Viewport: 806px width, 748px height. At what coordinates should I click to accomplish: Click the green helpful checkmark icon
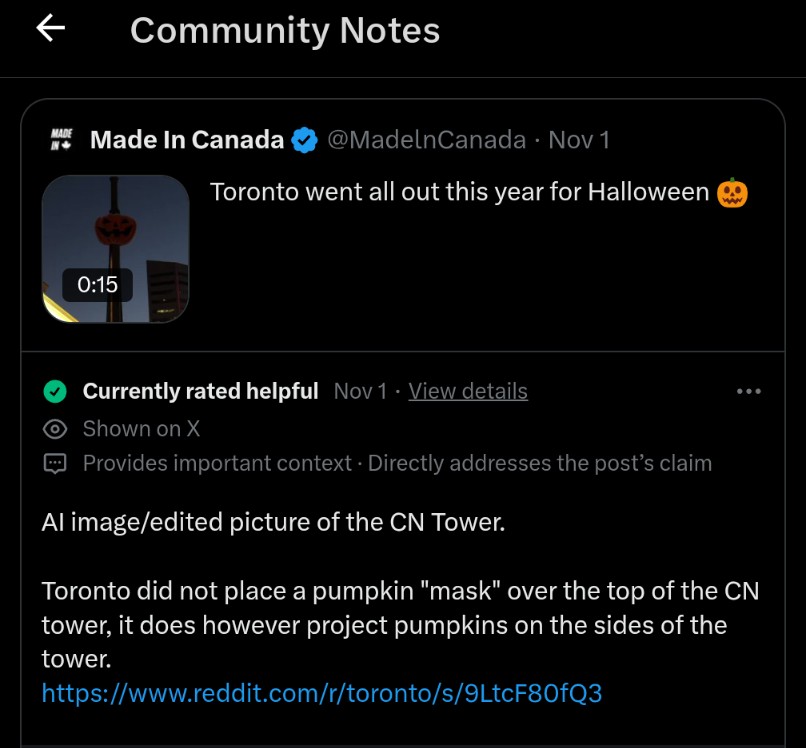pos(56,391)
